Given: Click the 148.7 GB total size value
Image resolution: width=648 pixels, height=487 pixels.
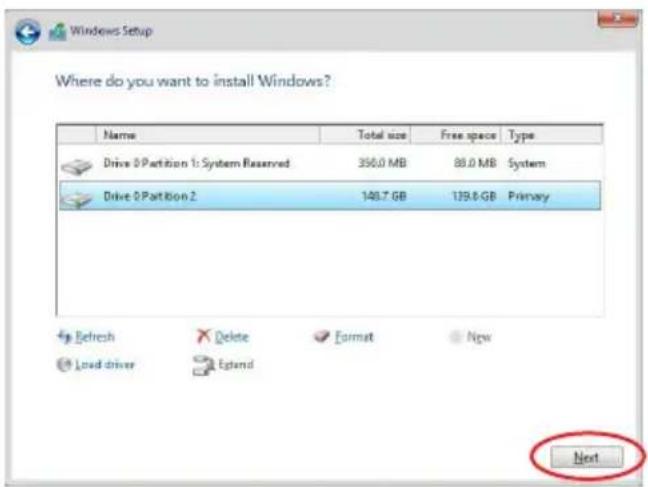Looking at the screenshot, I should click(384, 196).
